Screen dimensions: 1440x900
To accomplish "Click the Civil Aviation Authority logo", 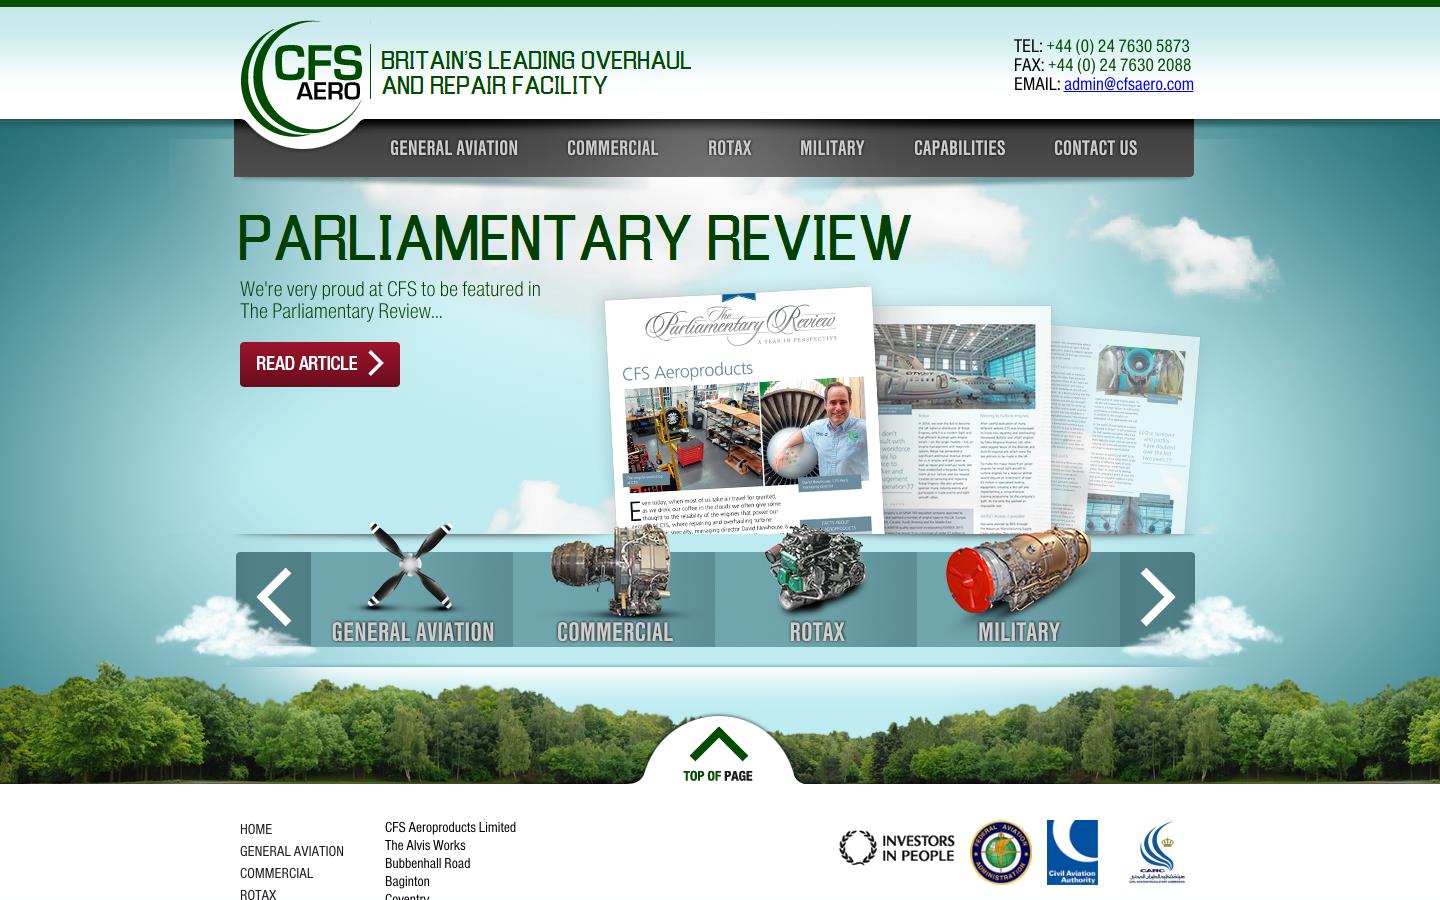I will pos(1072,852).
